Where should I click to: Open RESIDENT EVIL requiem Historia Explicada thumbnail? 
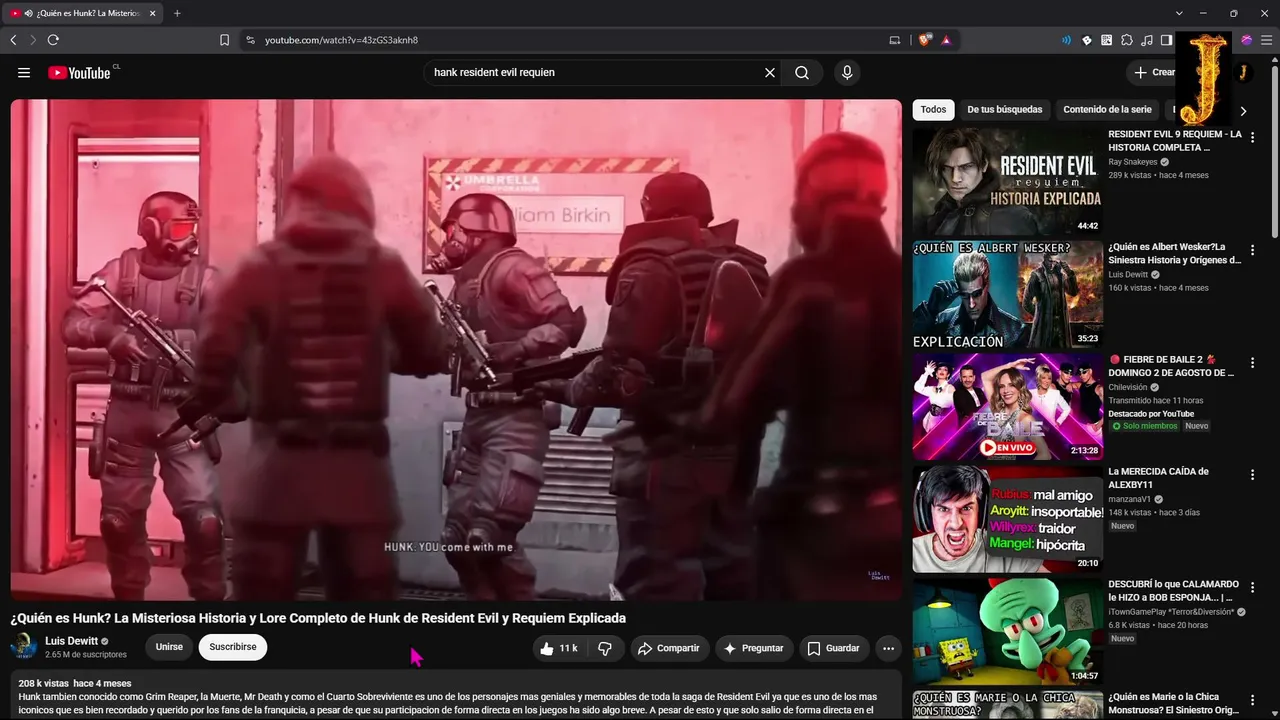pyautogui.click(x=1008, y=182)
